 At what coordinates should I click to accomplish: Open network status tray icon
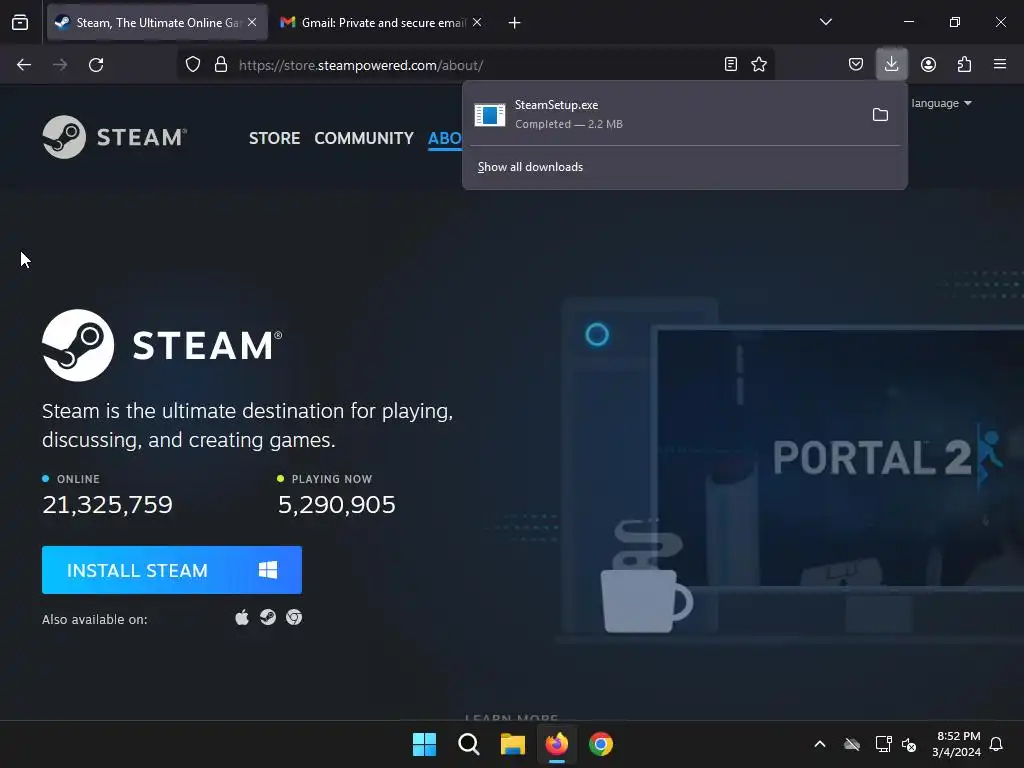coord(884,744)
